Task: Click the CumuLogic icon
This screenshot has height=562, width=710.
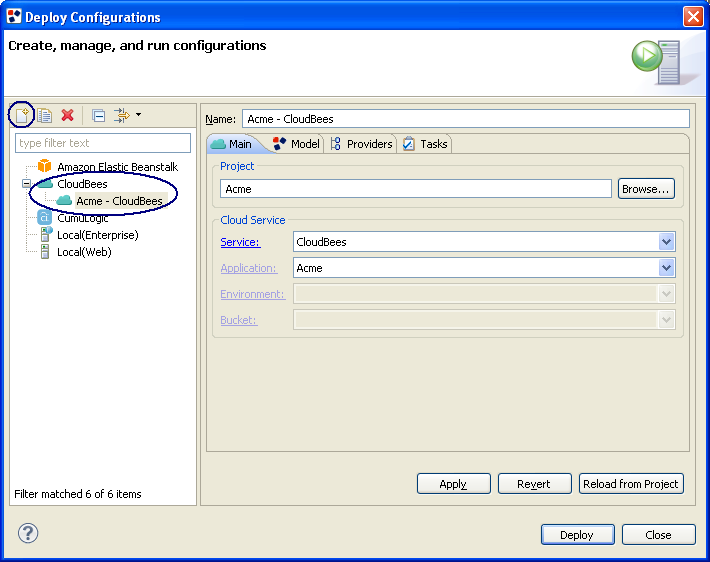Action: coord(44,217)
